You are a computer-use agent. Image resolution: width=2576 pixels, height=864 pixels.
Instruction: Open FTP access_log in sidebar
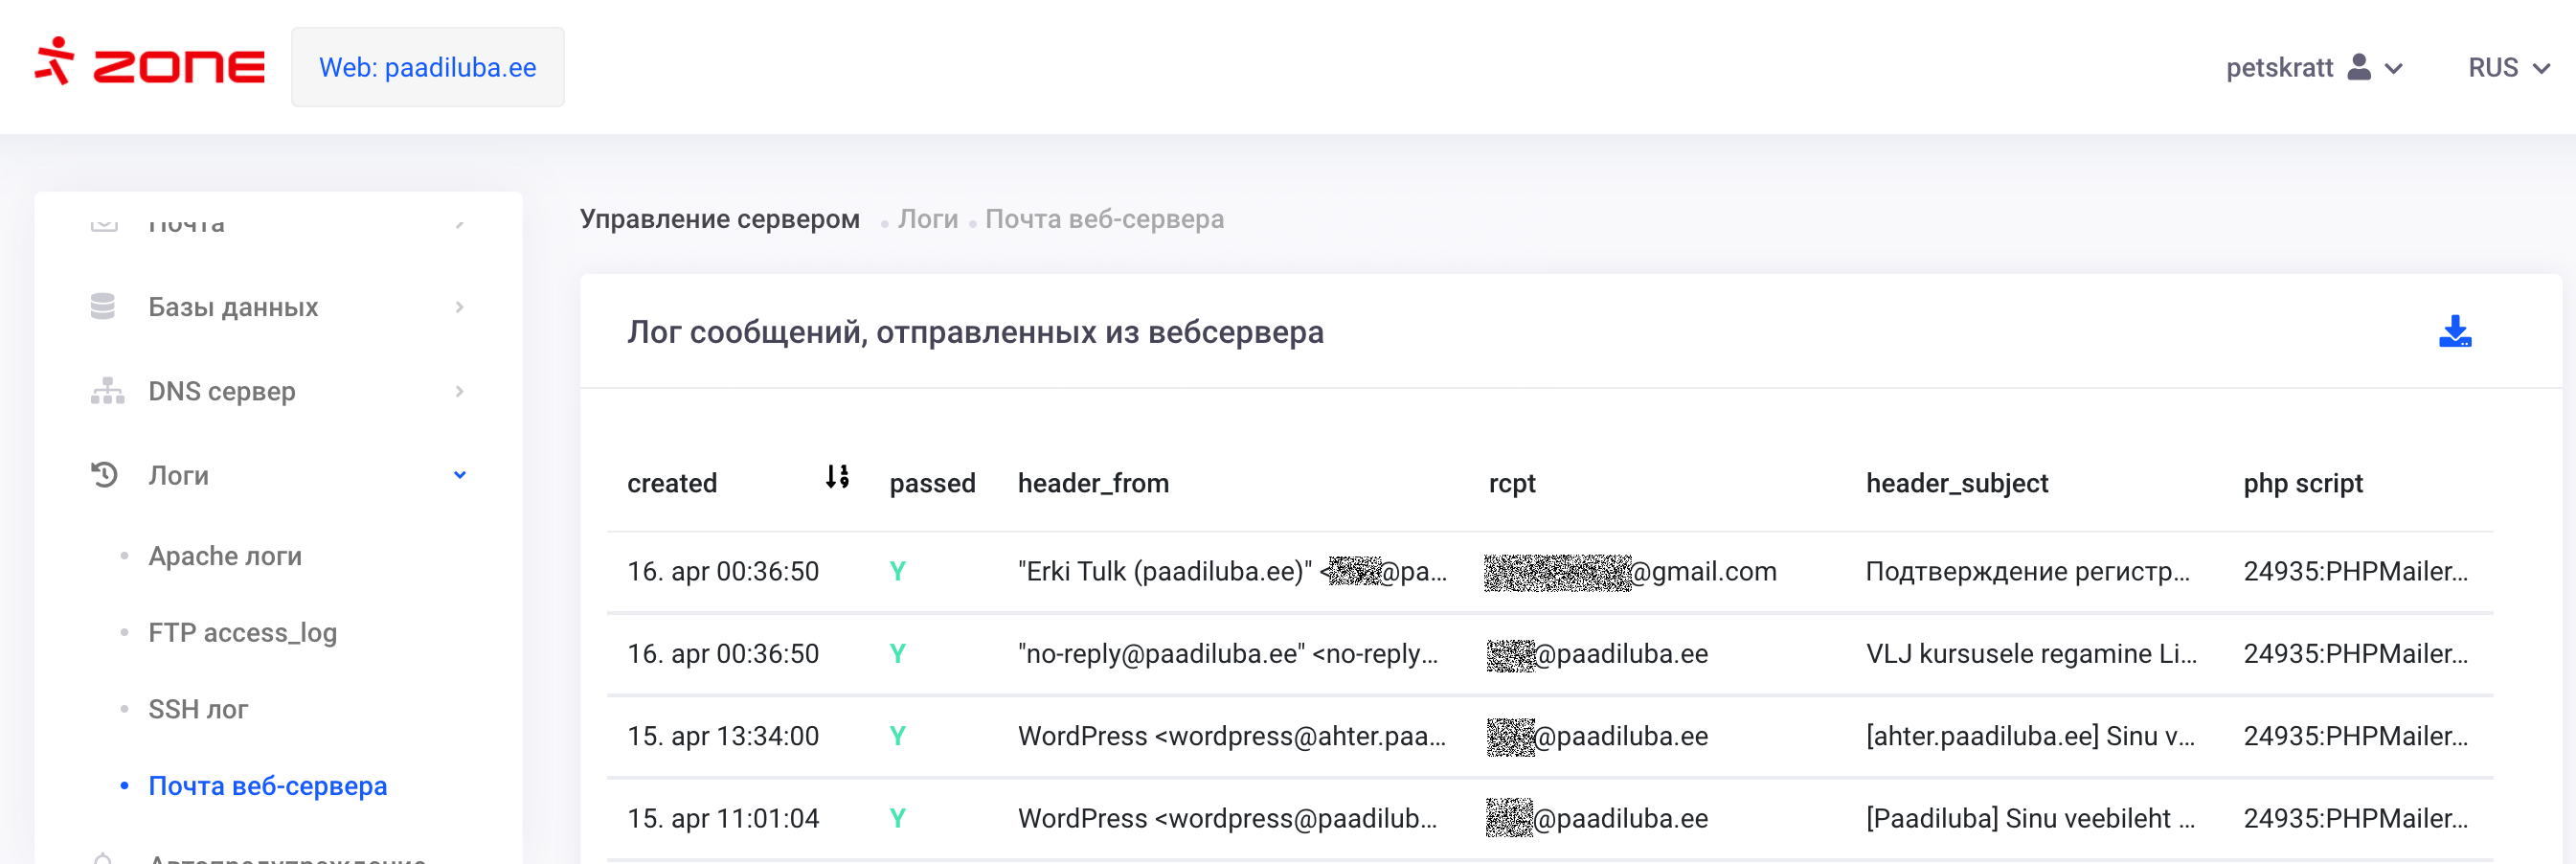(x=242, y=633)
